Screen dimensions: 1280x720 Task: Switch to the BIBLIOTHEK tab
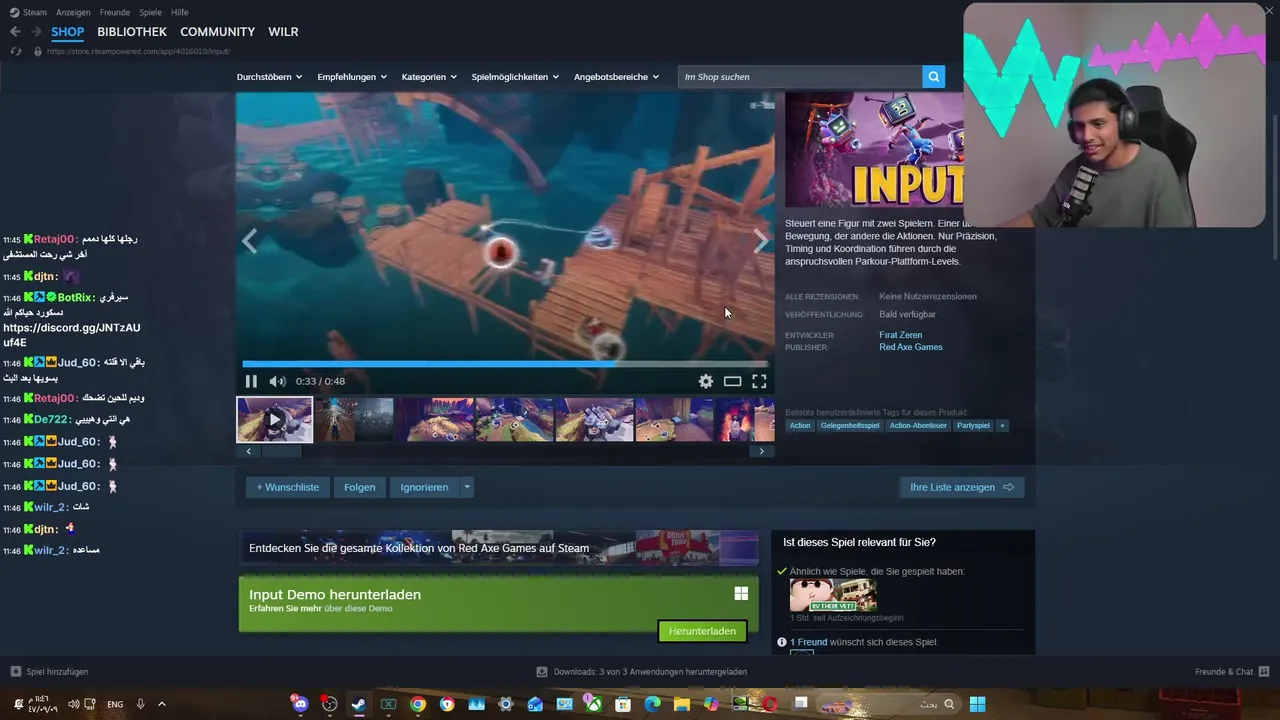(132, 32)
